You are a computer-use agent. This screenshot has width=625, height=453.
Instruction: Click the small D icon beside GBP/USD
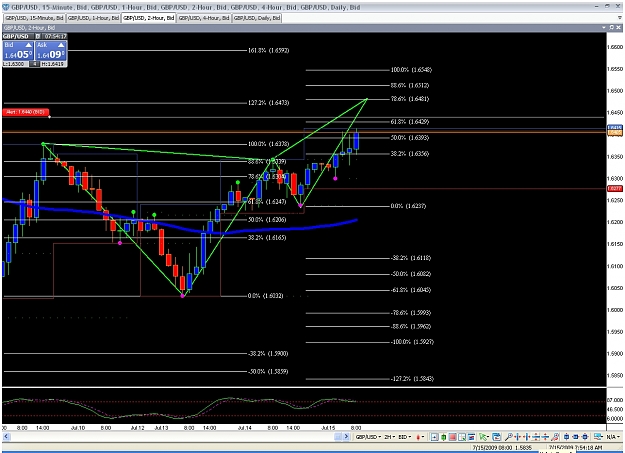(x=38, y=36)
